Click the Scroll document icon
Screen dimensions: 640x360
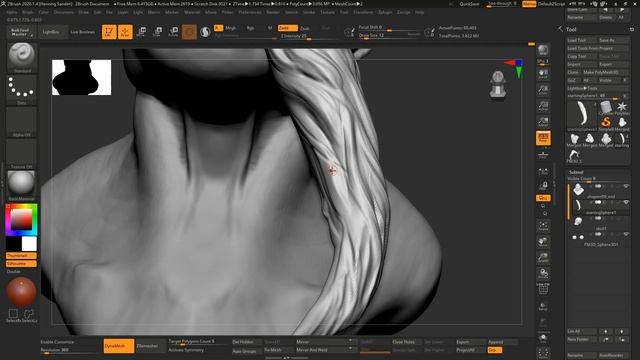[x=543, y=74]
